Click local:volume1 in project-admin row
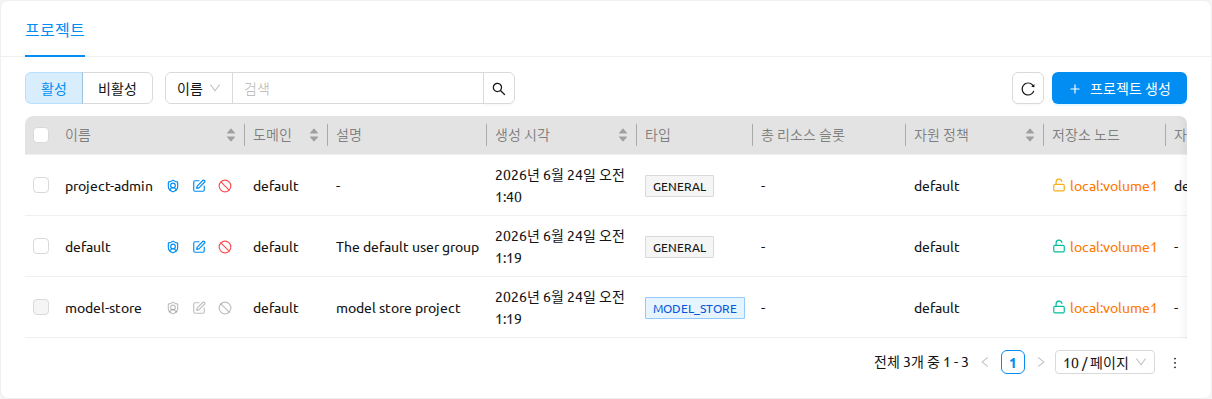The width and height of the screenshot is (1212, 399). pos(1113,186)
